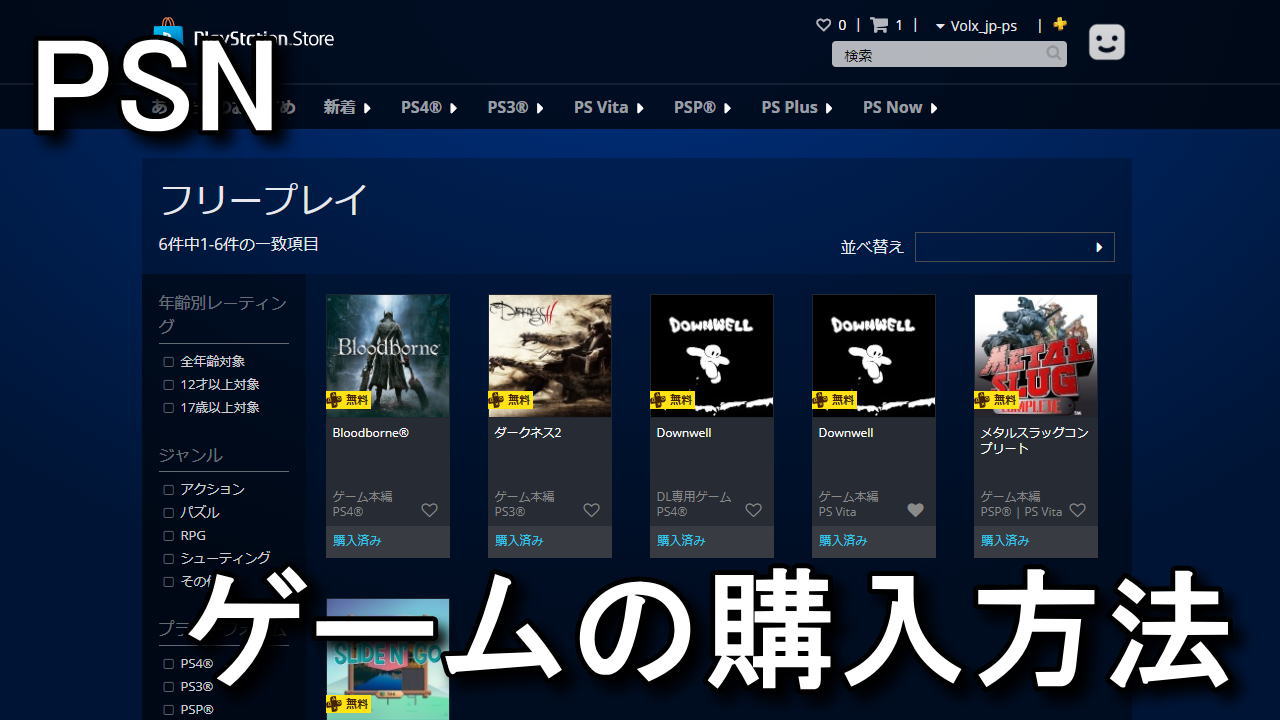Image resolution: width=1280 pixels, height=720 pixels.
Task: Open the PS Vita Downwell cover thumbnail
Action: [x=874, y=355]
